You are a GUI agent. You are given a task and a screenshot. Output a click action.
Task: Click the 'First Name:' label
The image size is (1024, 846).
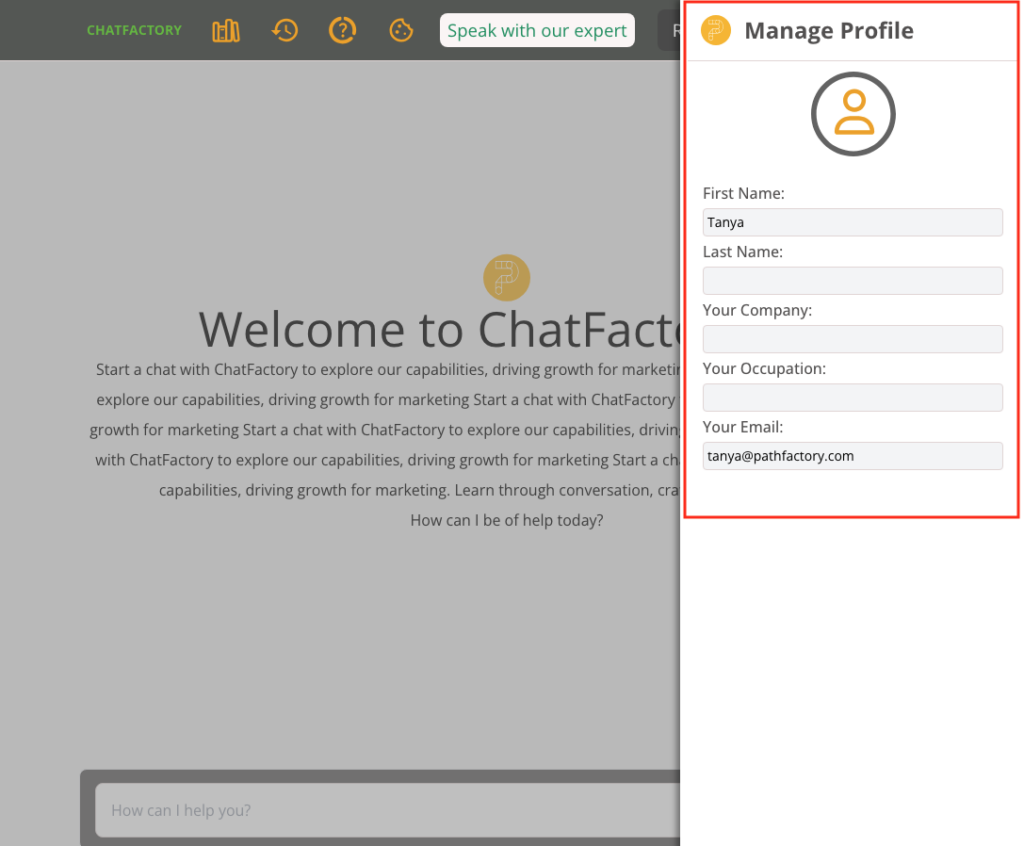click(743, 193)
